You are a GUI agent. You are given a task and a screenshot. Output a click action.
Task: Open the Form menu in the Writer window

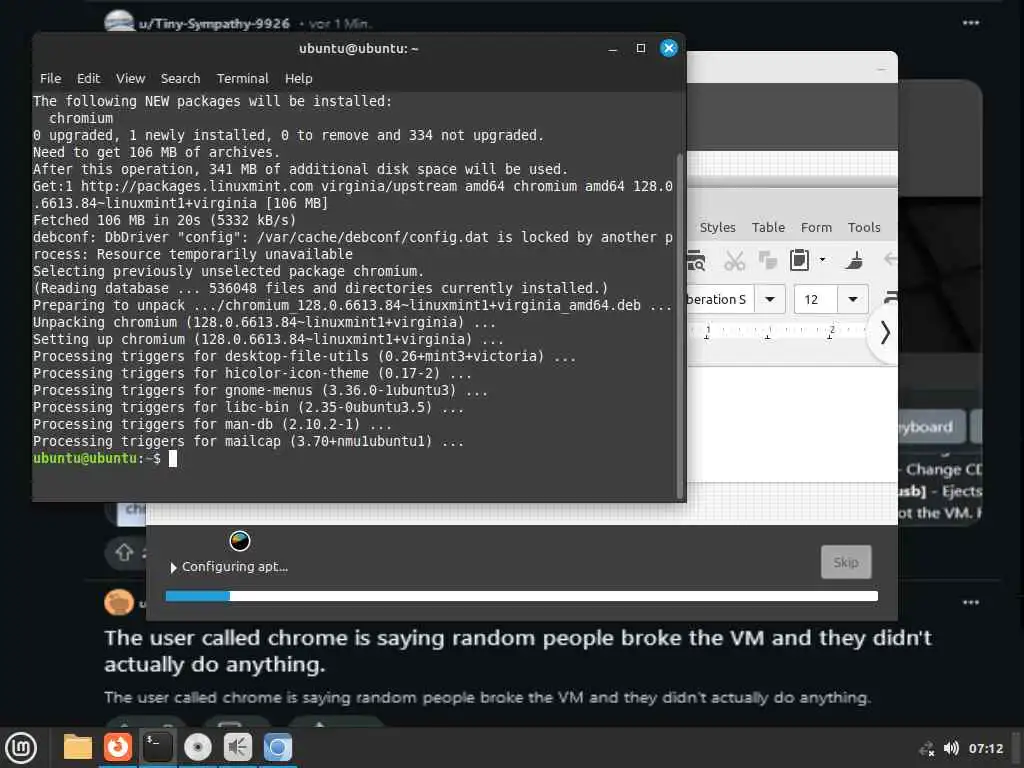816,227
